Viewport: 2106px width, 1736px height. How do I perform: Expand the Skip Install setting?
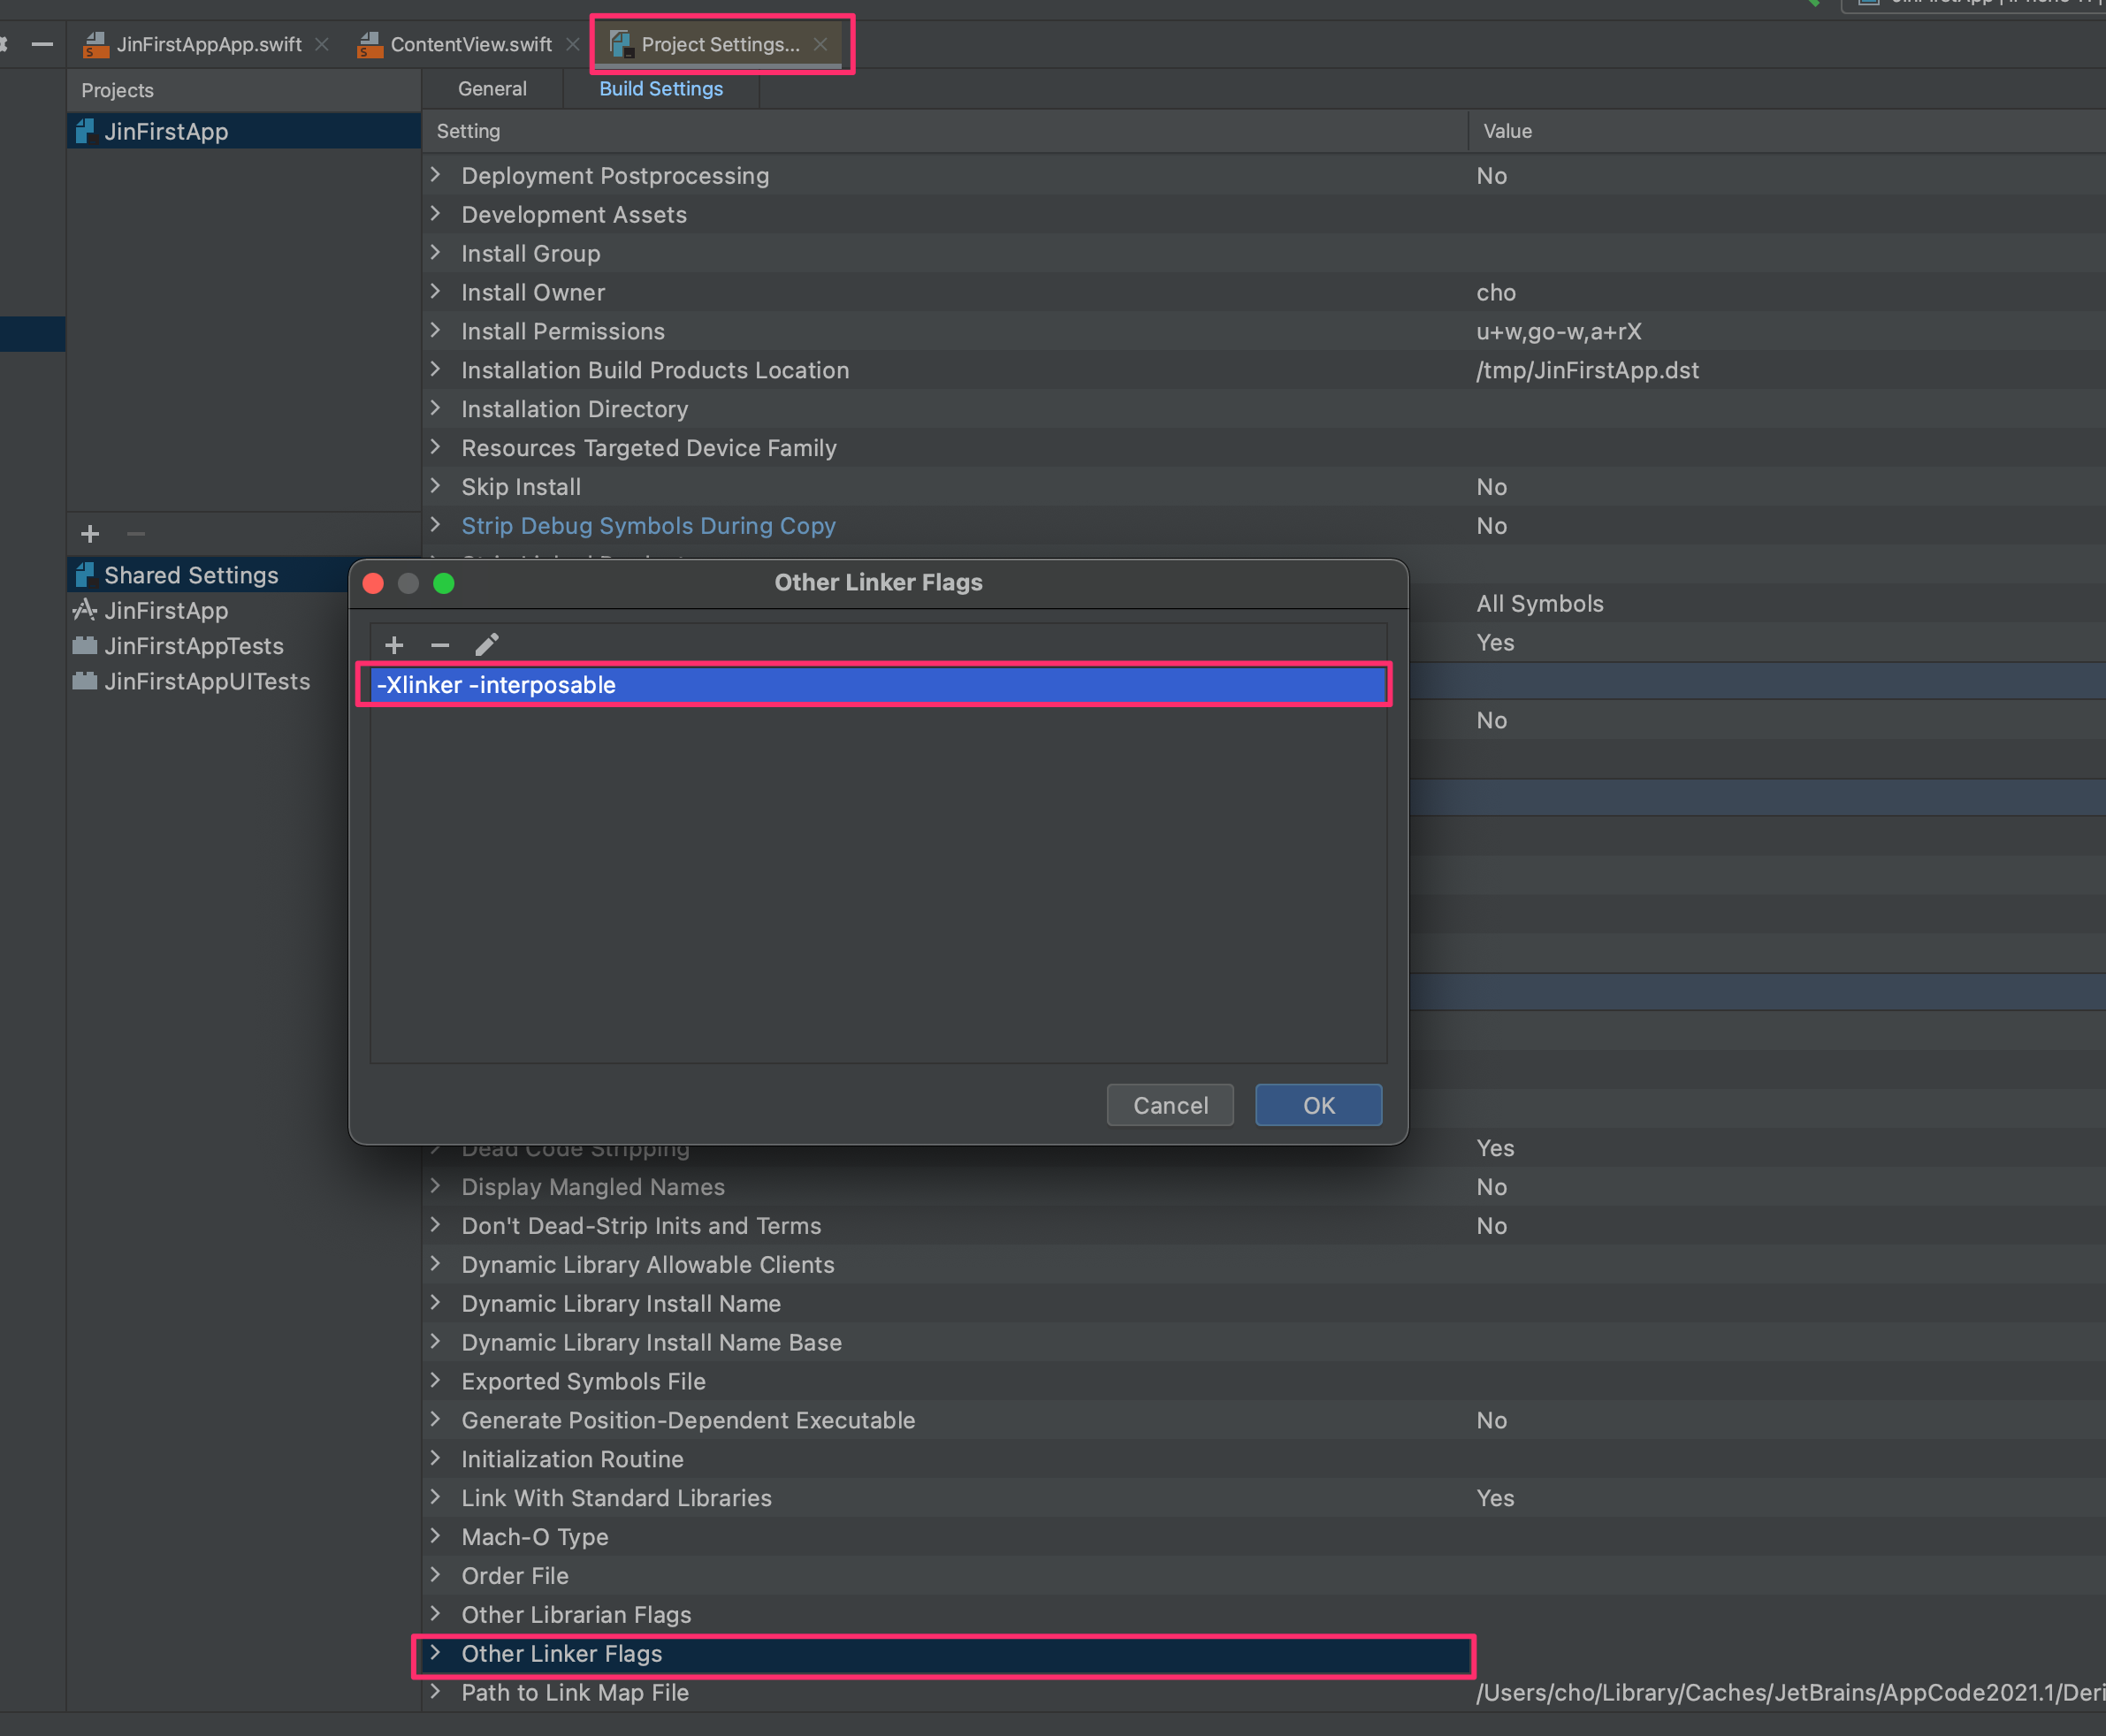click(x=436, y=486)
